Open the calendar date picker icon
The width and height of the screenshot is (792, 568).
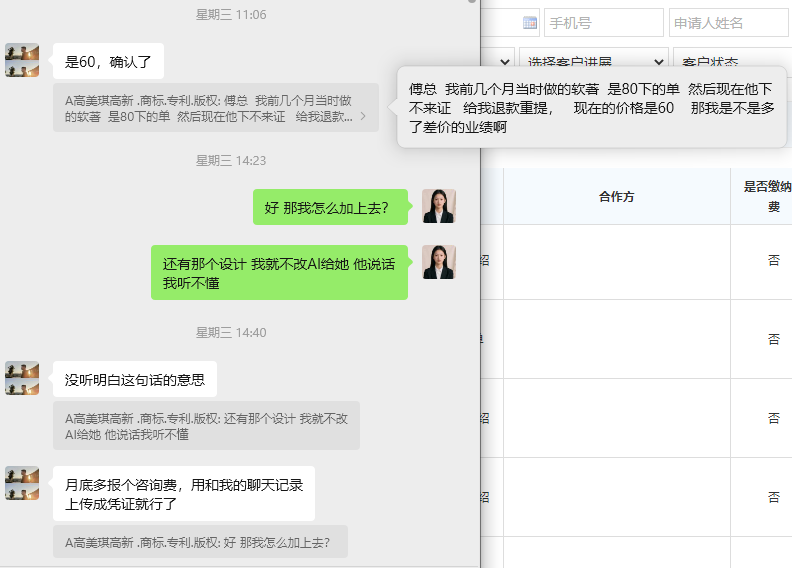530,23
